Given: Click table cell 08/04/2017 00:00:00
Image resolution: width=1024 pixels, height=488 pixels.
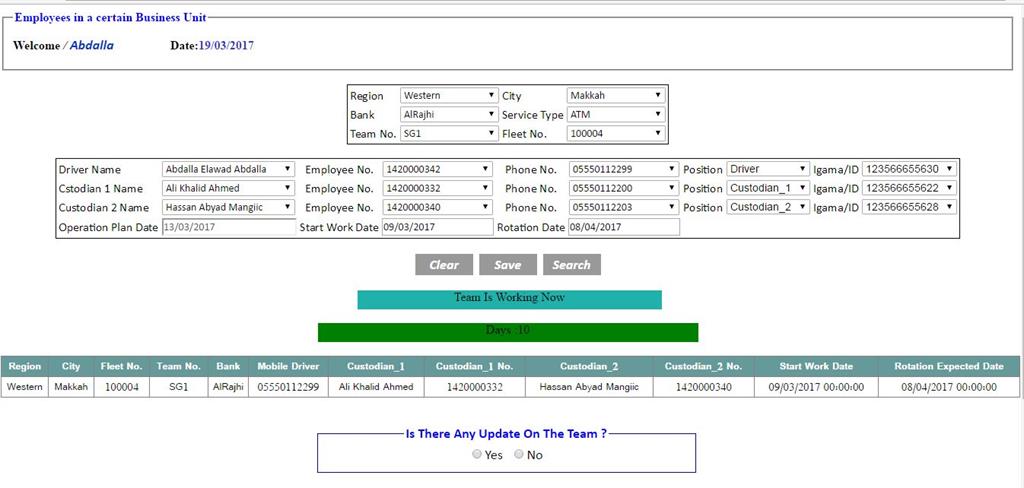Looking at the screenshot, I should (949, 387).
